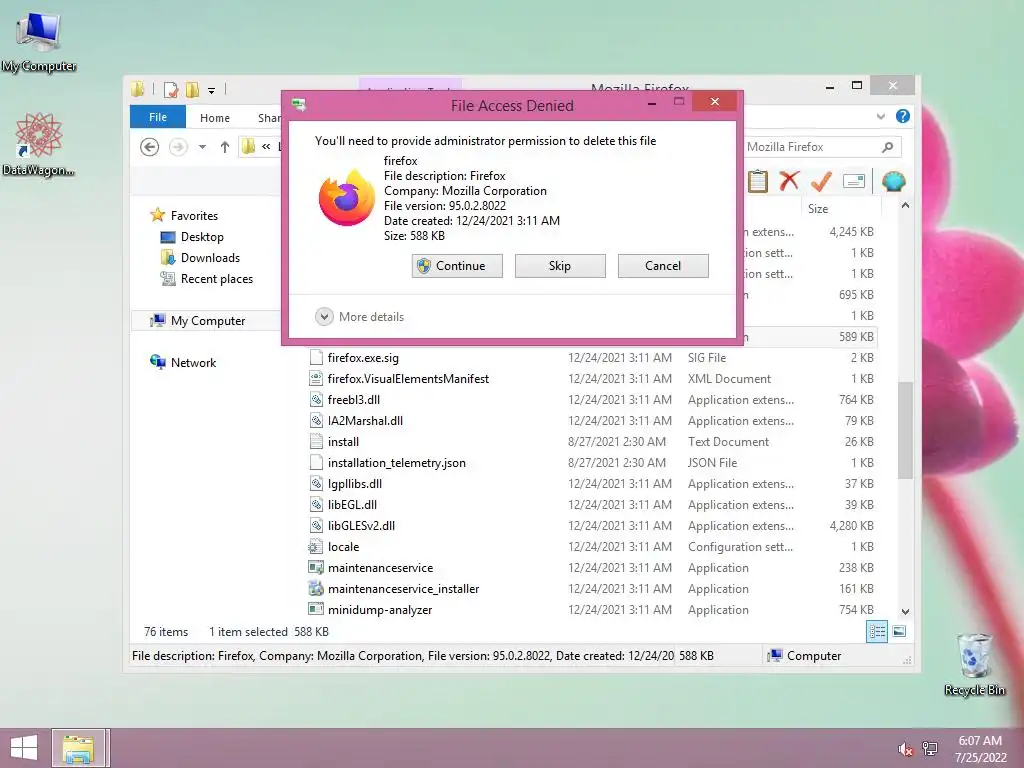
Task: Switch to Large icons view layout
Action: (x=899, y=632)
